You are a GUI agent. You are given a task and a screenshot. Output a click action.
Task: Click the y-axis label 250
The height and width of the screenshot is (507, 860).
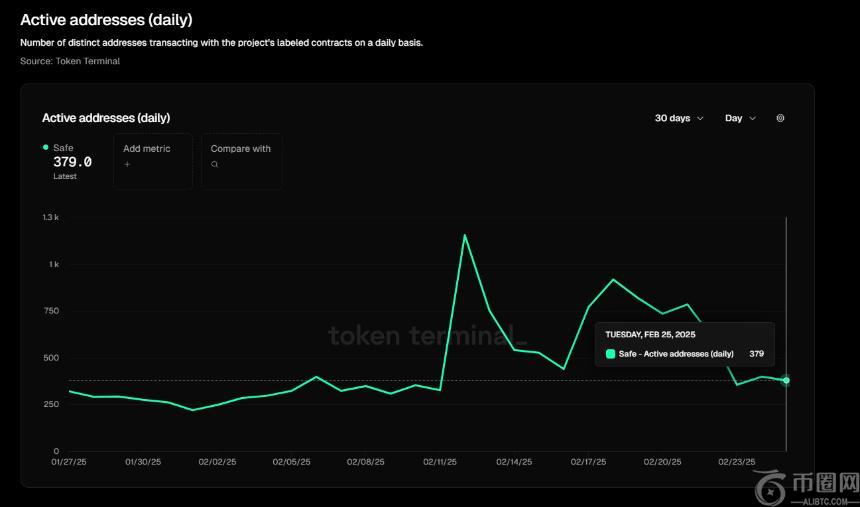pos(52,404)
